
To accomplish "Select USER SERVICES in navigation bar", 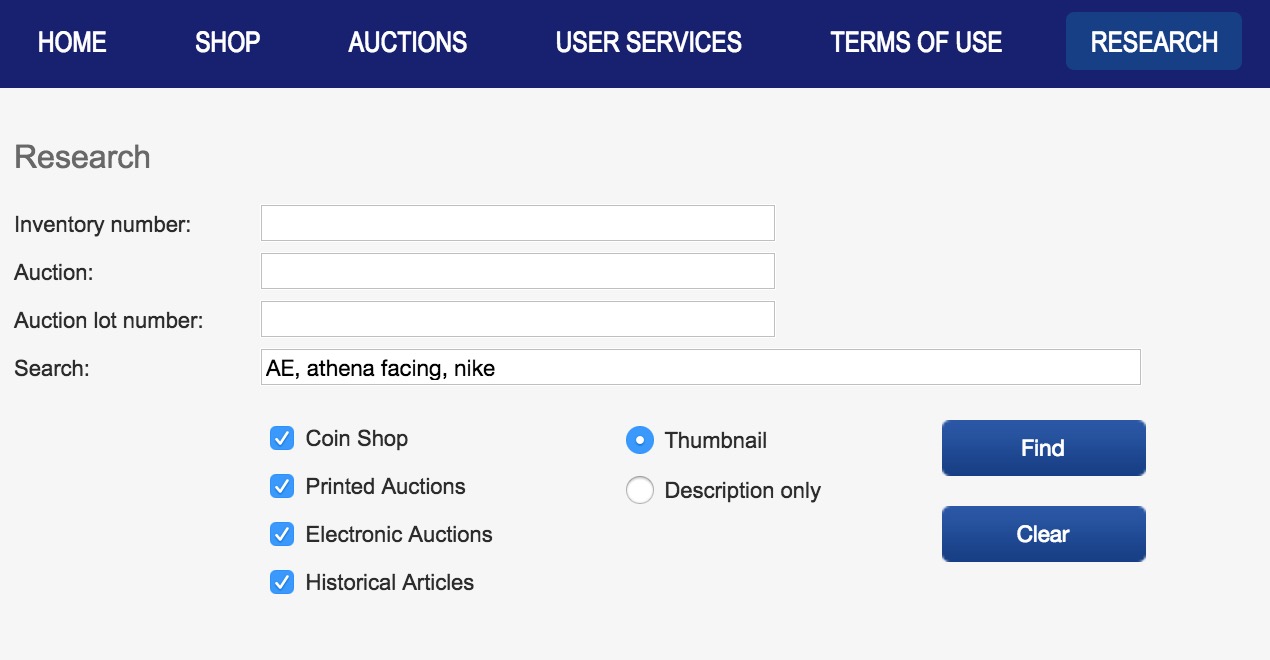I will pos(648,42).
